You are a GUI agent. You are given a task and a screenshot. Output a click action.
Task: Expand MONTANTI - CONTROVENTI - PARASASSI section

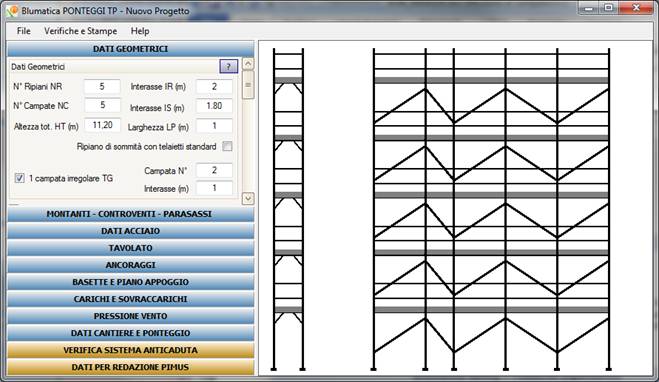pyautogui.click(x=130, y=214)
